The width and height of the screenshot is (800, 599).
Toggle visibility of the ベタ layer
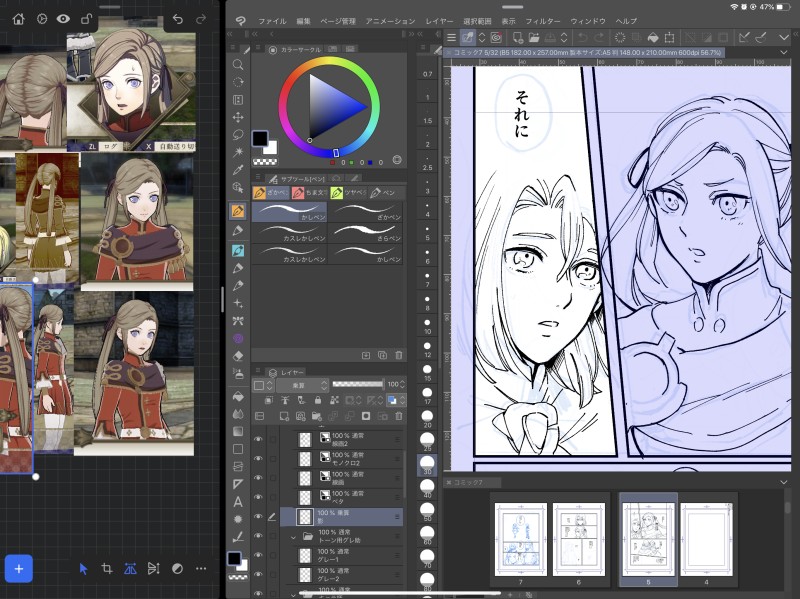[x=258, y=495]
